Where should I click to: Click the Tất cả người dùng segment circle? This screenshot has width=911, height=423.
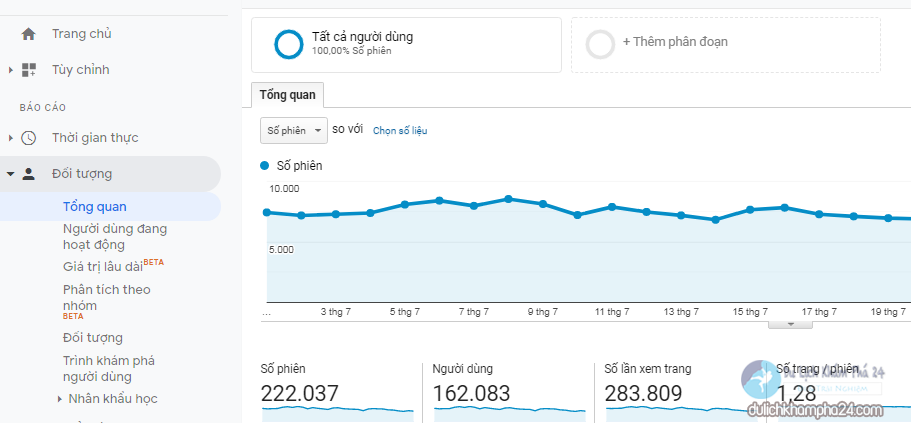pos(289,43)
